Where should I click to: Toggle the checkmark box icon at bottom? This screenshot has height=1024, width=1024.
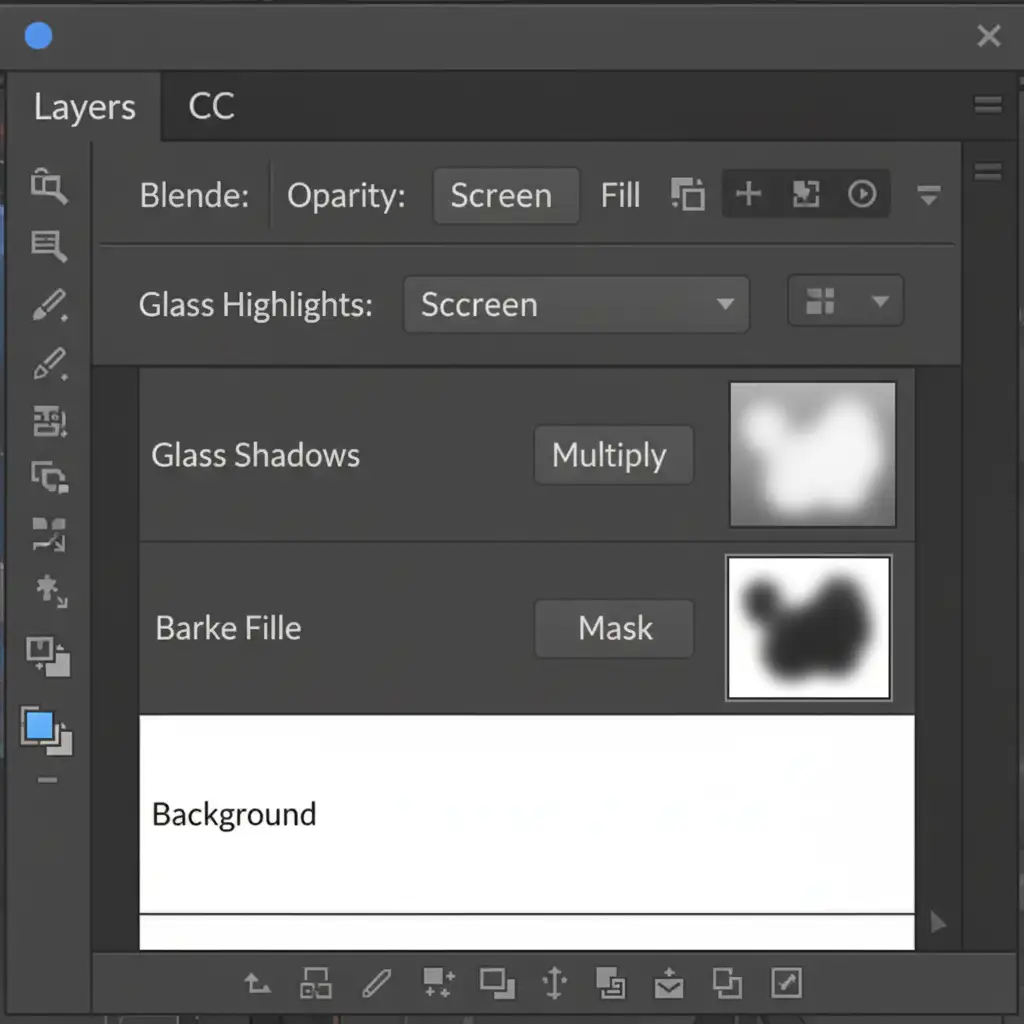click(x=786, y=984)
